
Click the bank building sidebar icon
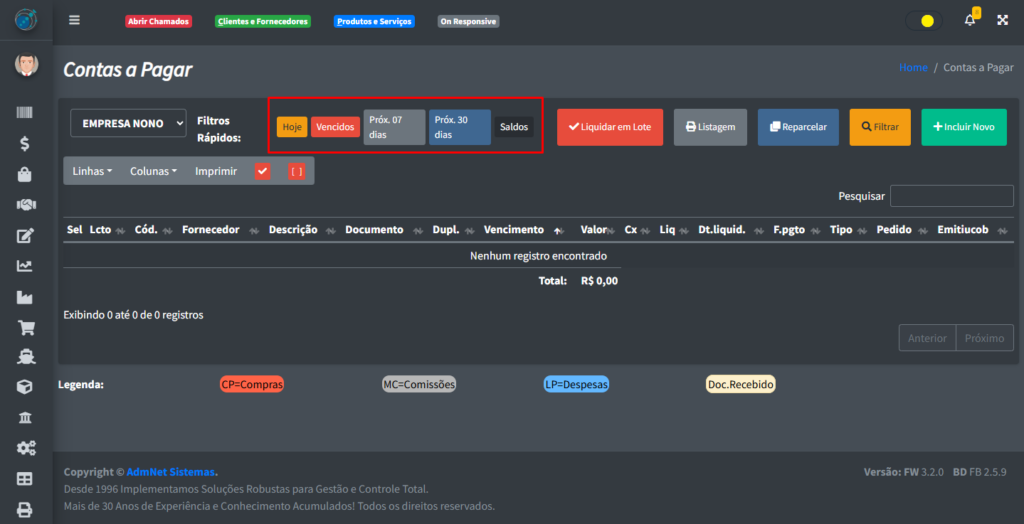25,417
